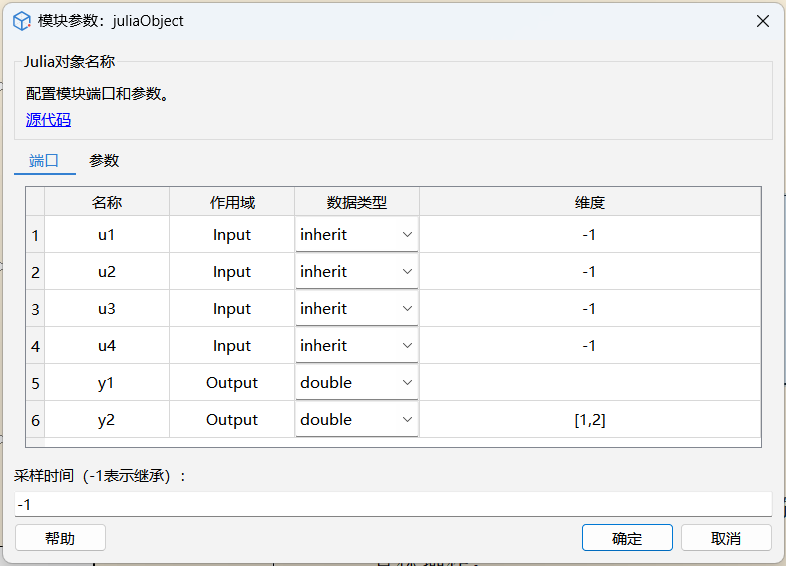Select the 端口 tab
This screenshot has width=786, height=566.
(45, 160)
